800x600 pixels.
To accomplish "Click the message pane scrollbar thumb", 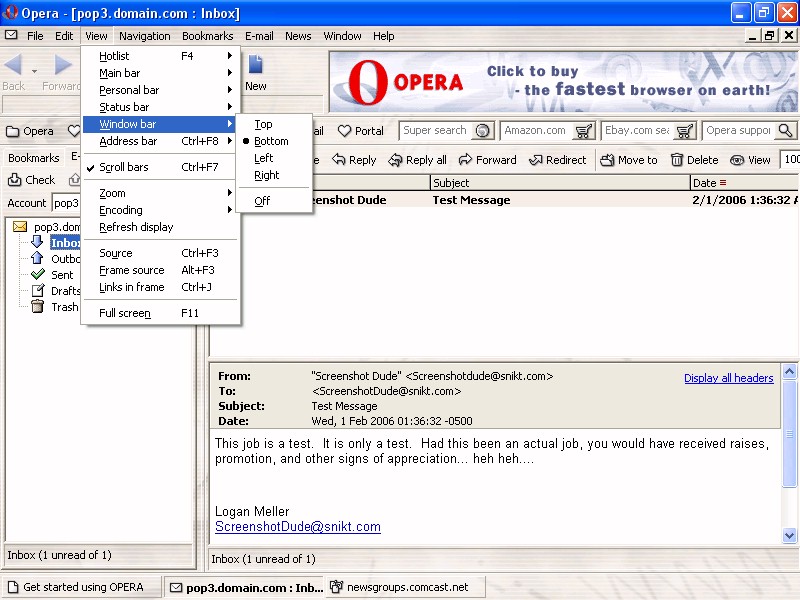I will point(789,434).
